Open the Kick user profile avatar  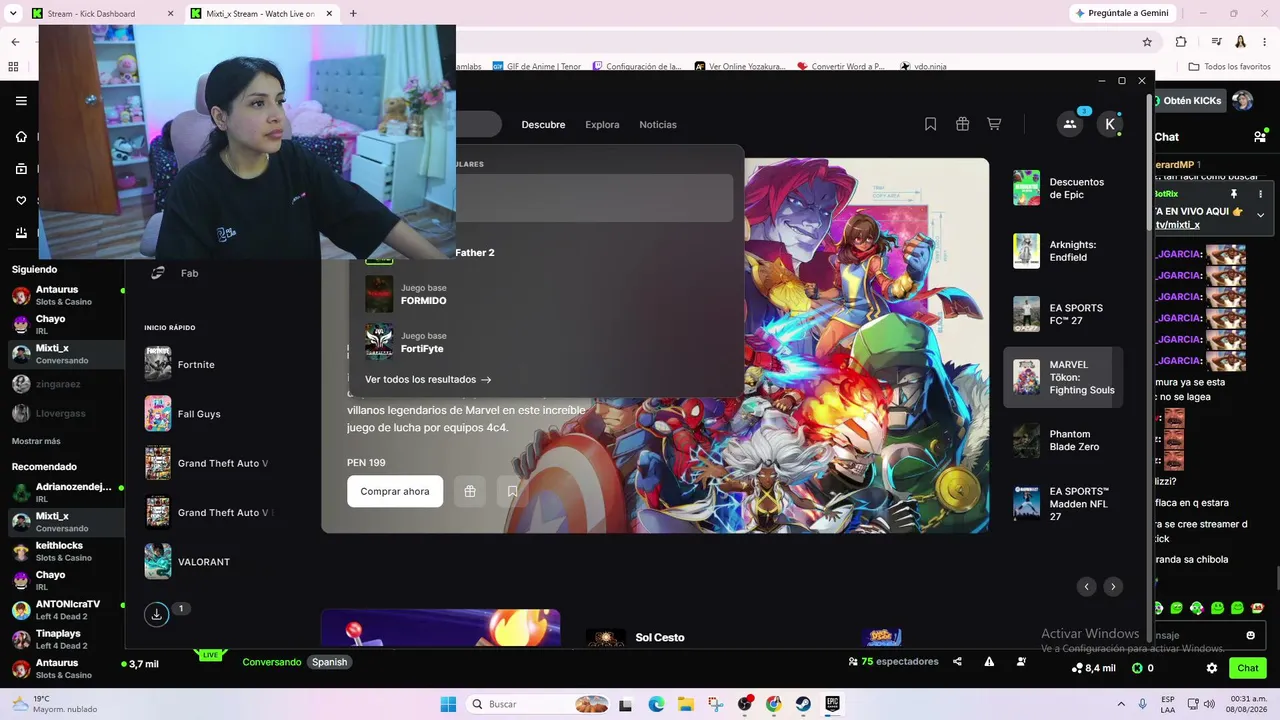point(1242,101)
